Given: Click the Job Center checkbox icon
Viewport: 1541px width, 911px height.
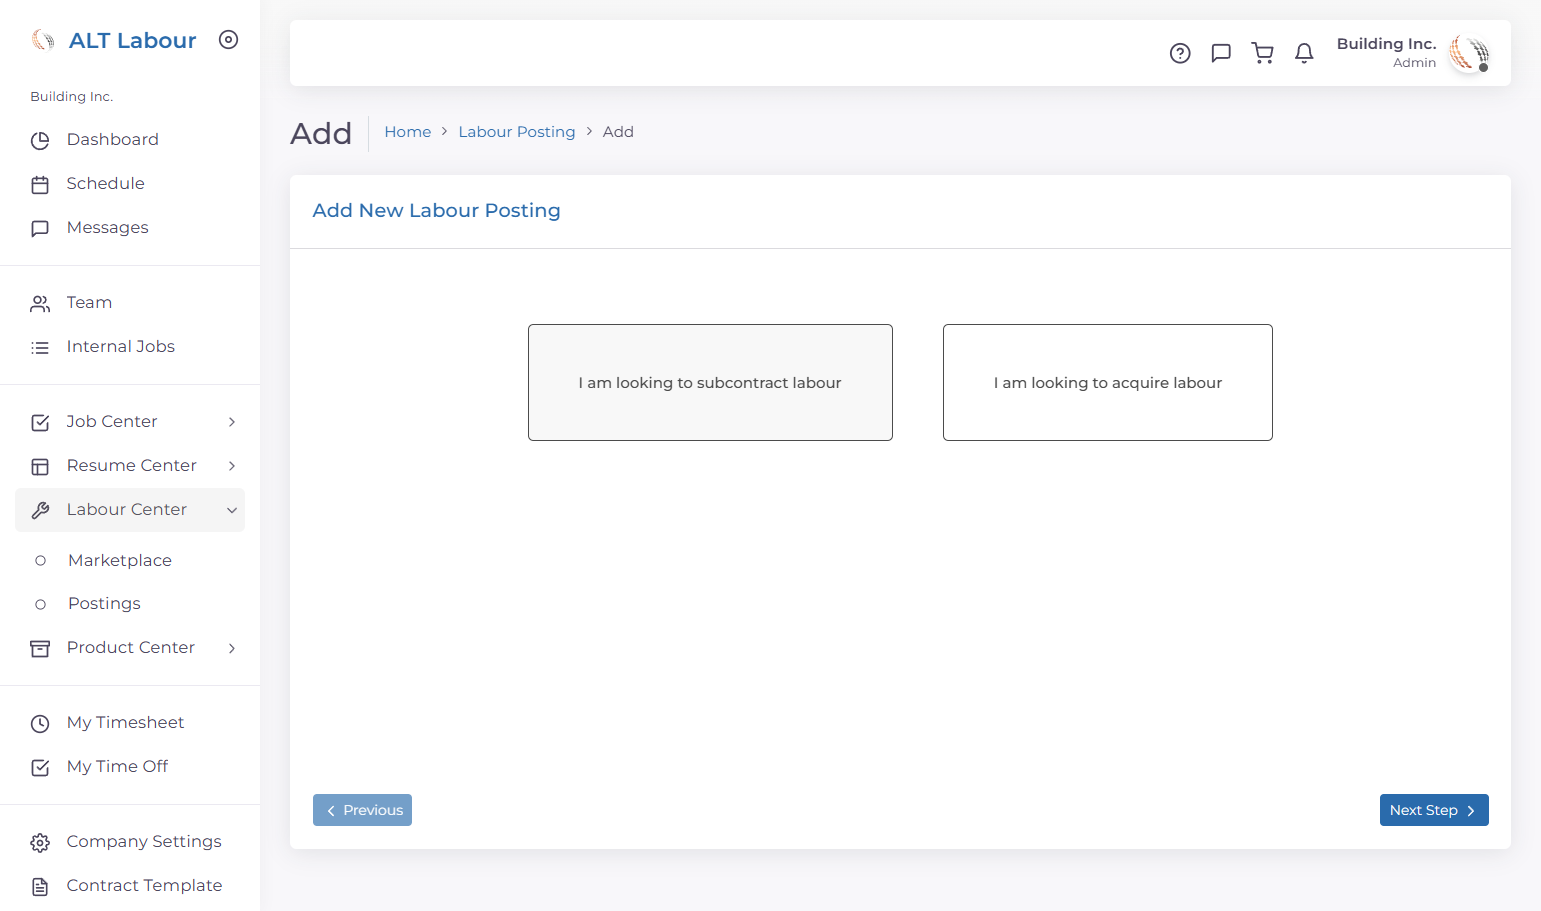Looking at the screenshot, I should click(x=40, y=423).
